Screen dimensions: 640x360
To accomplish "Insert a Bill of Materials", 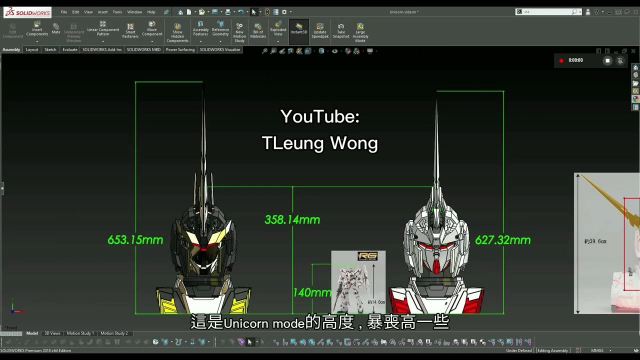I will coord(258,31).
